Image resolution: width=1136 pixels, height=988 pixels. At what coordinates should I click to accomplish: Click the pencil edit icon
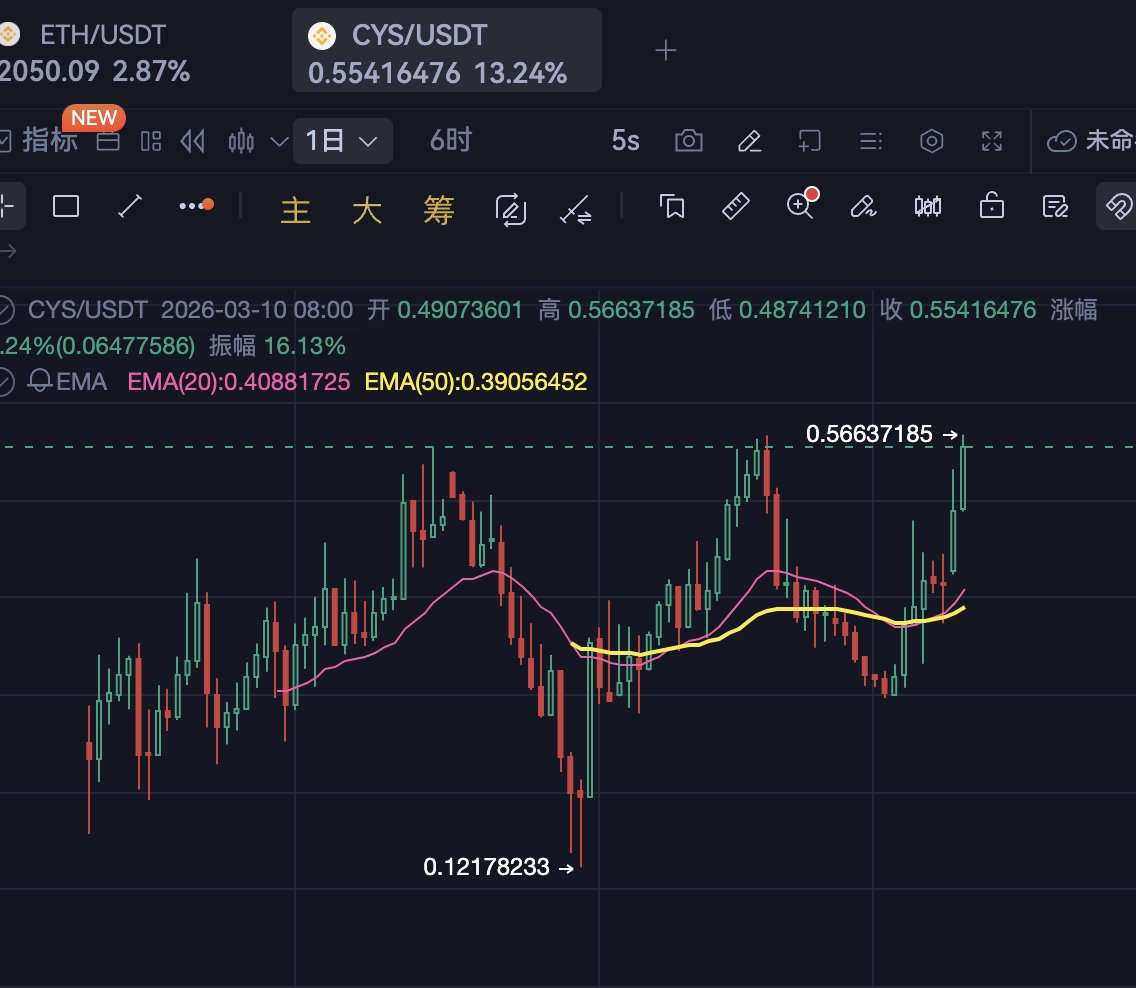(x=749, y=141)
